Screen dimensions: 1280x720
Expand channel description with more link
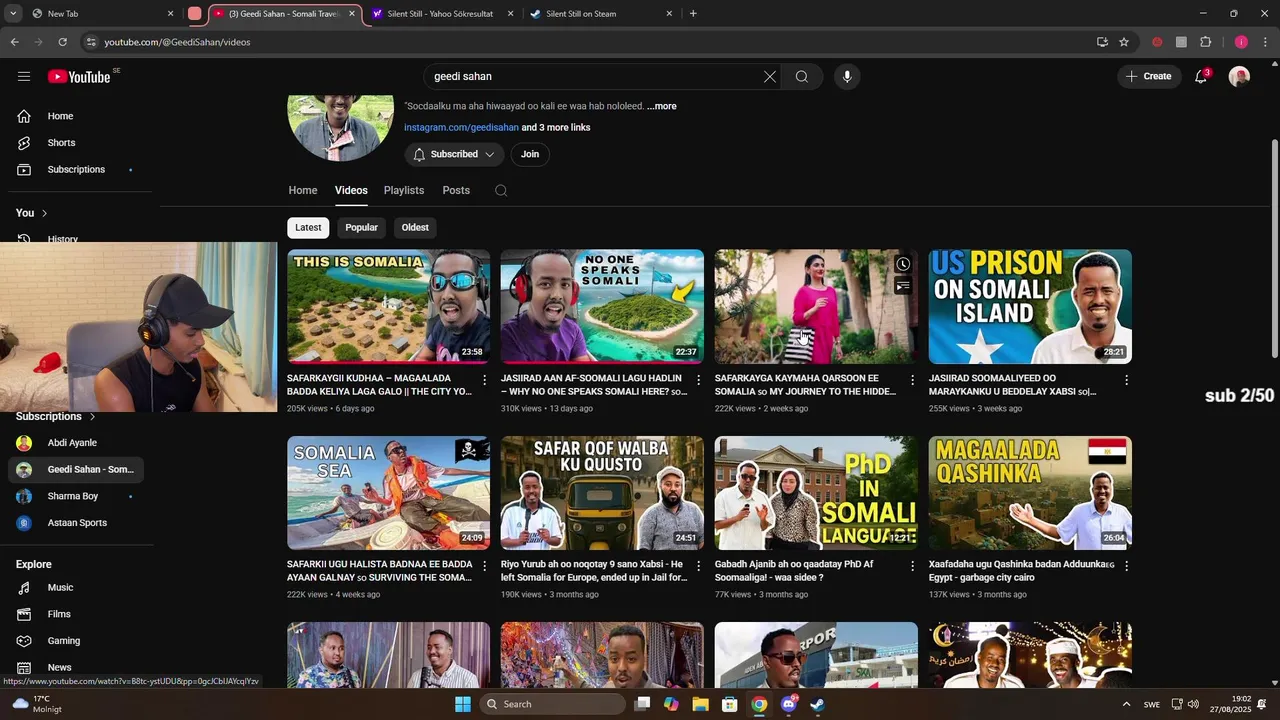coord(662,106)
